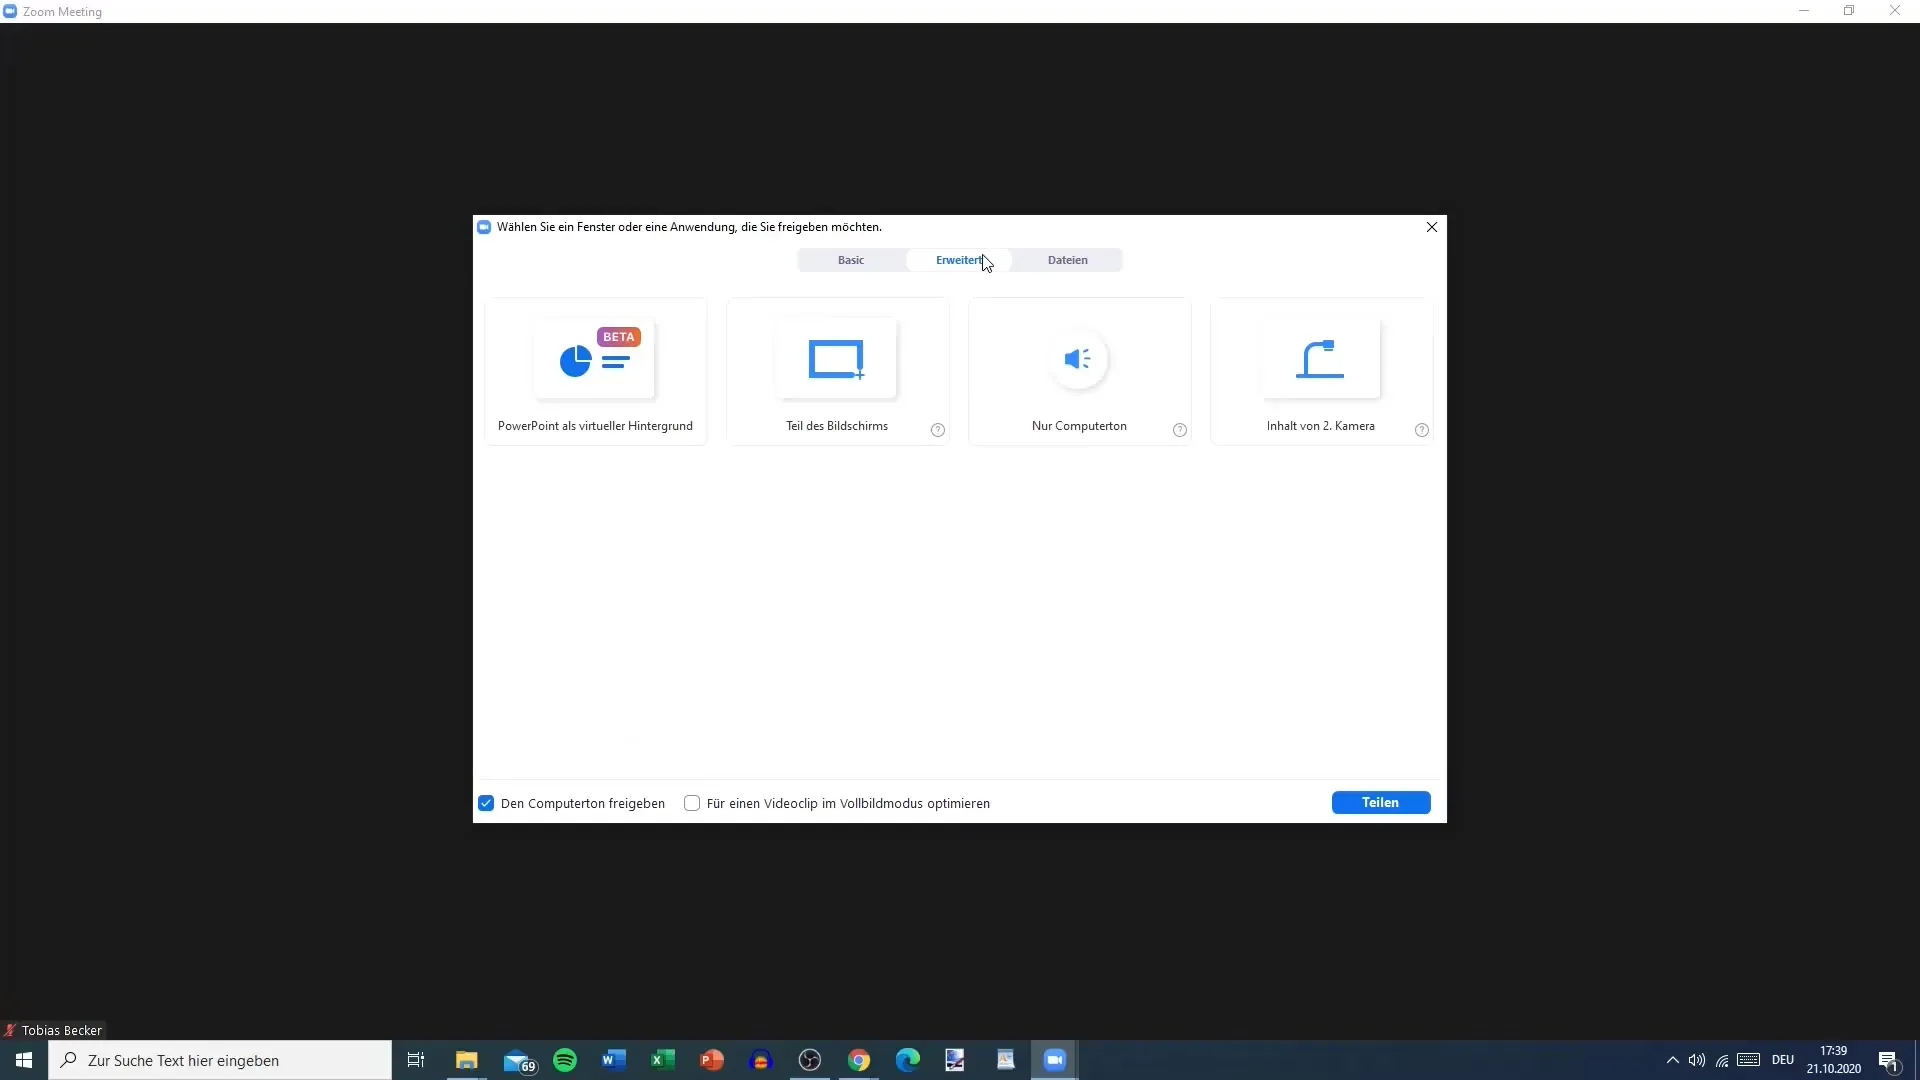Expand hidden system tray icons

point(1672,1060)
